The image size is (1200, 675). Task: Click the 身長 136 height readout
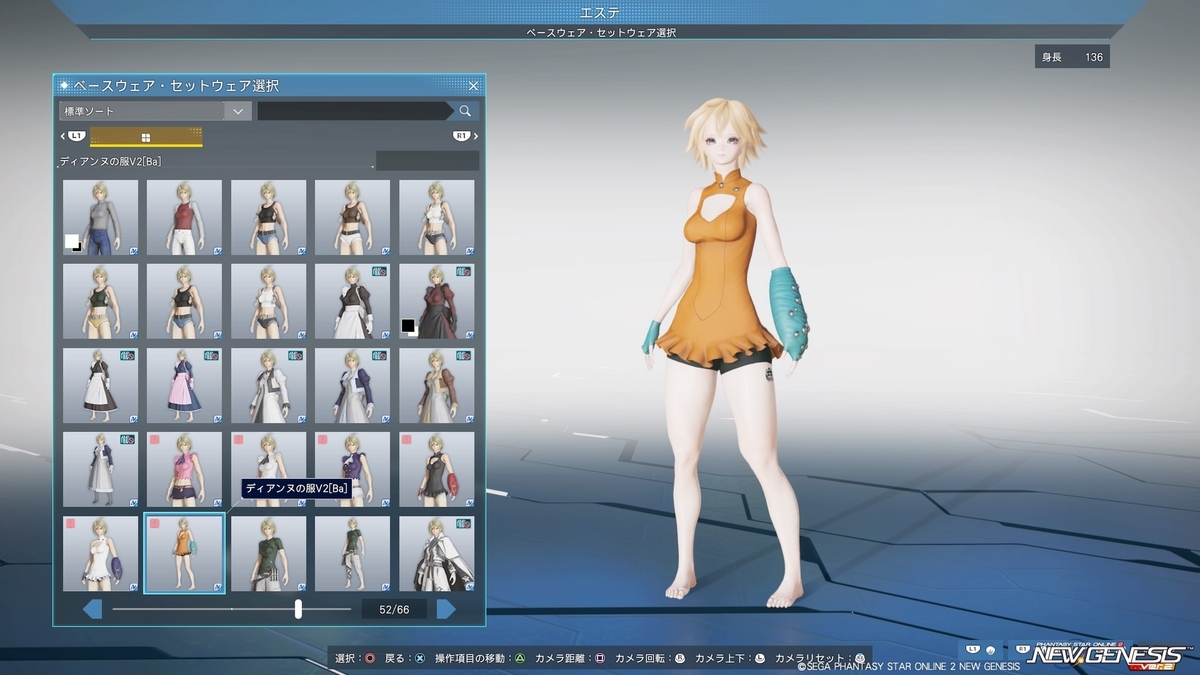point(1072,57)
